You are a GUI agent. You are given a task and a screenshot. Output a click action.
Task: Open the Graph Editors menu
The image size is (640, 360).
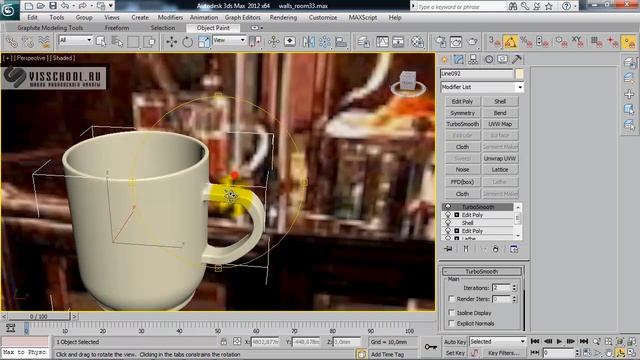pyautogui.click(x=242, y=18)
